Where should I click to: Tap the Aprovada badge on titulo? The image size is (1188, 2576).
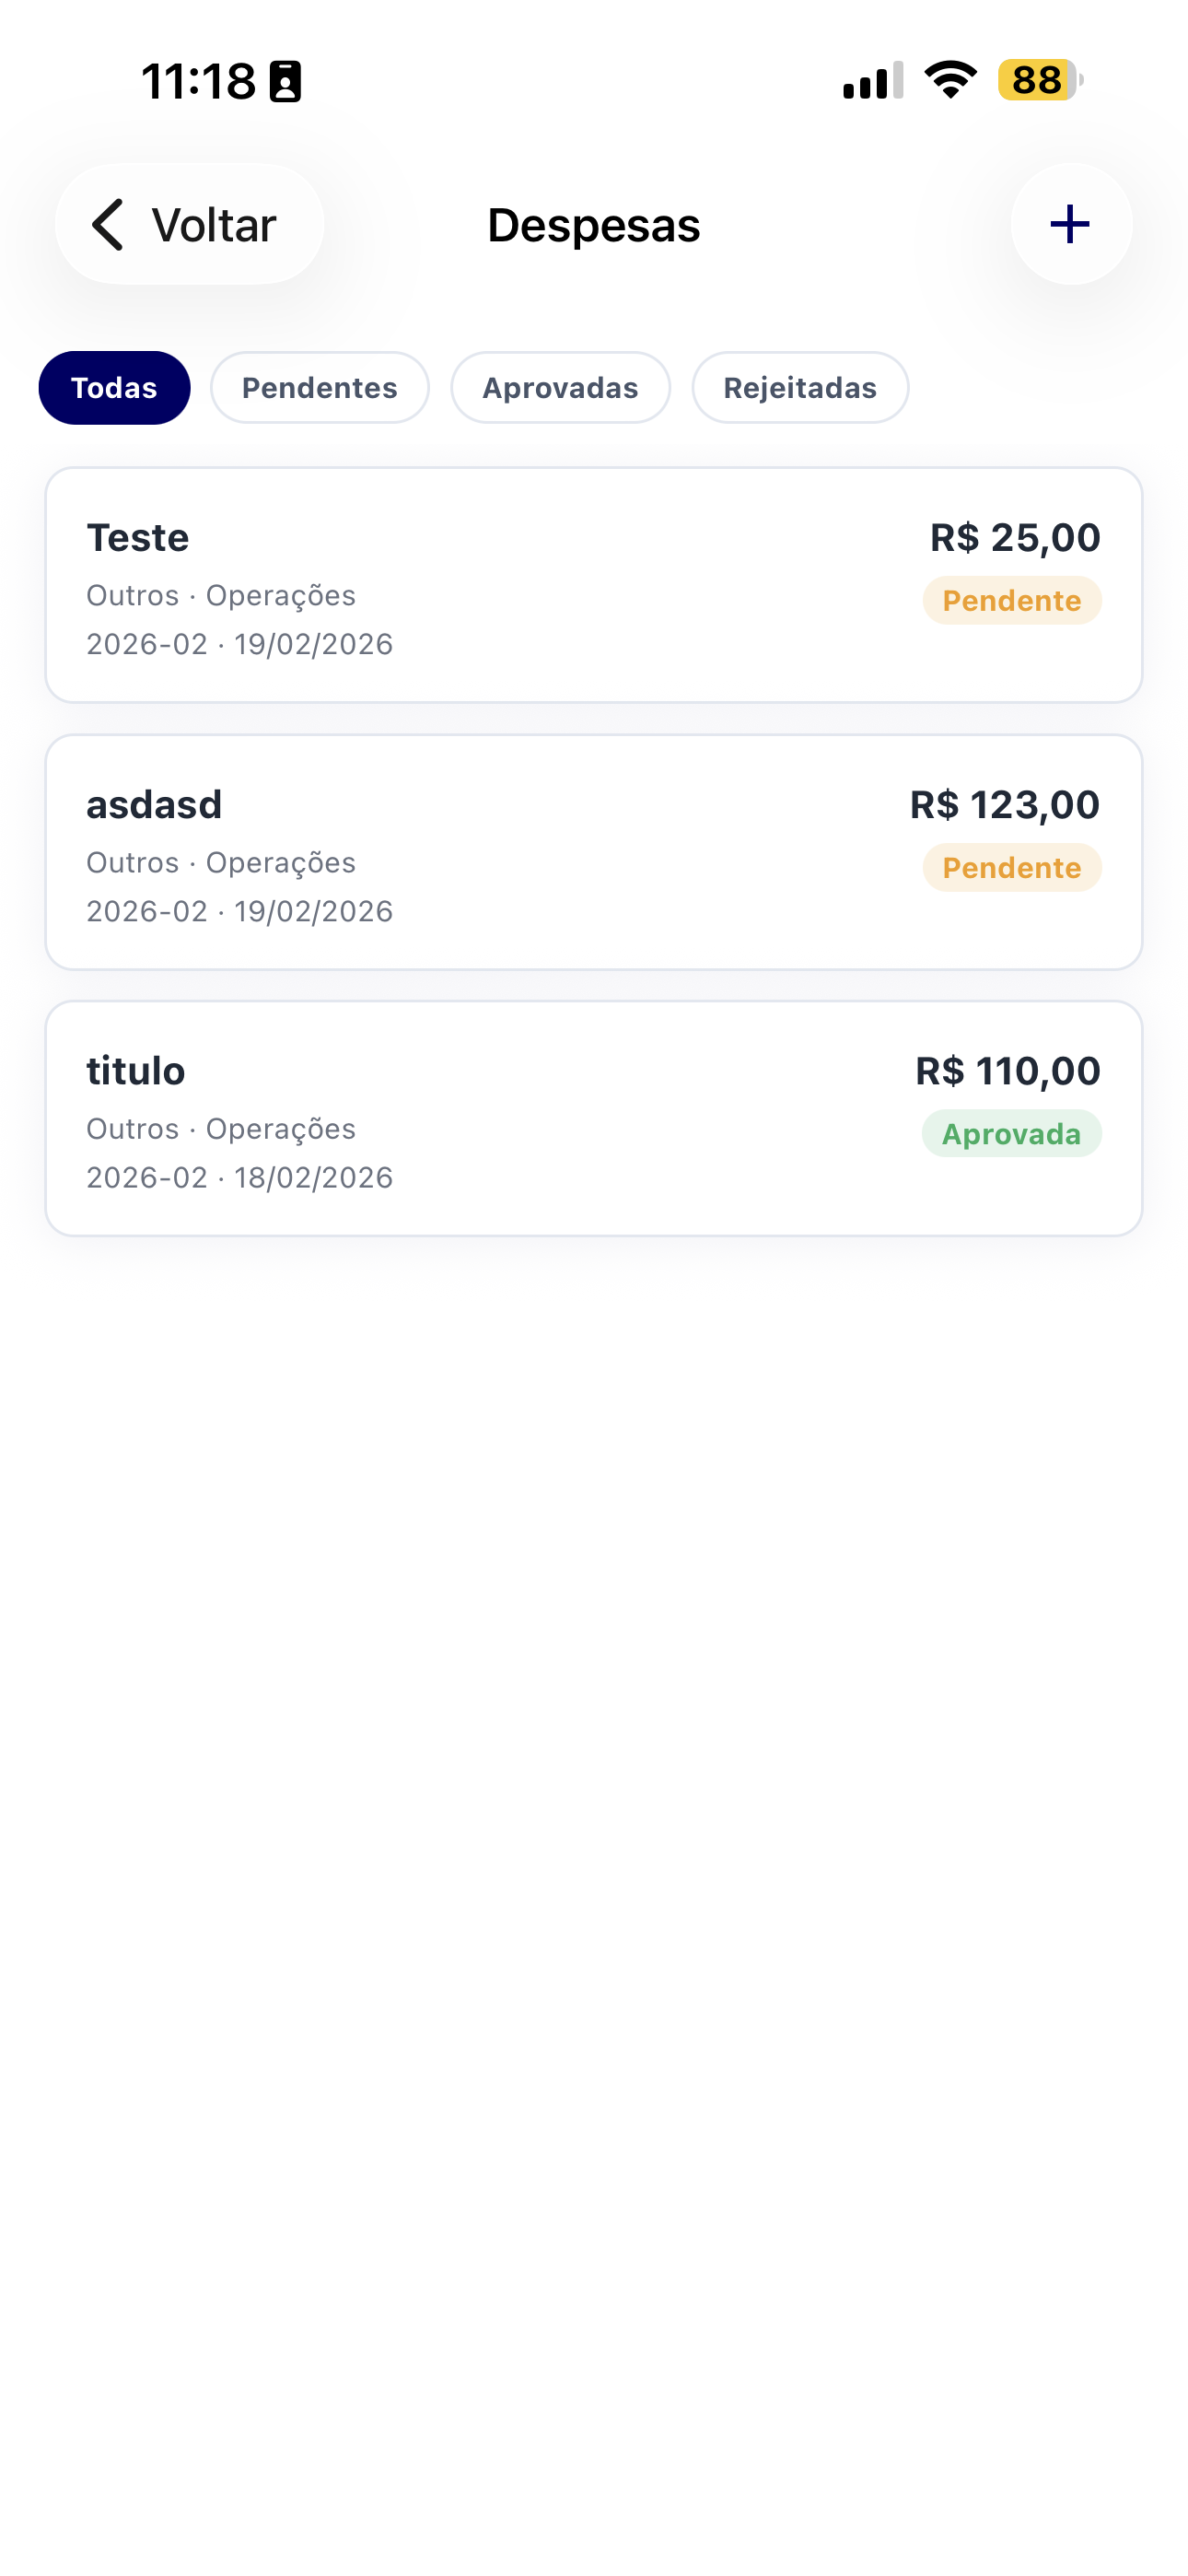click(1012, 1134)
